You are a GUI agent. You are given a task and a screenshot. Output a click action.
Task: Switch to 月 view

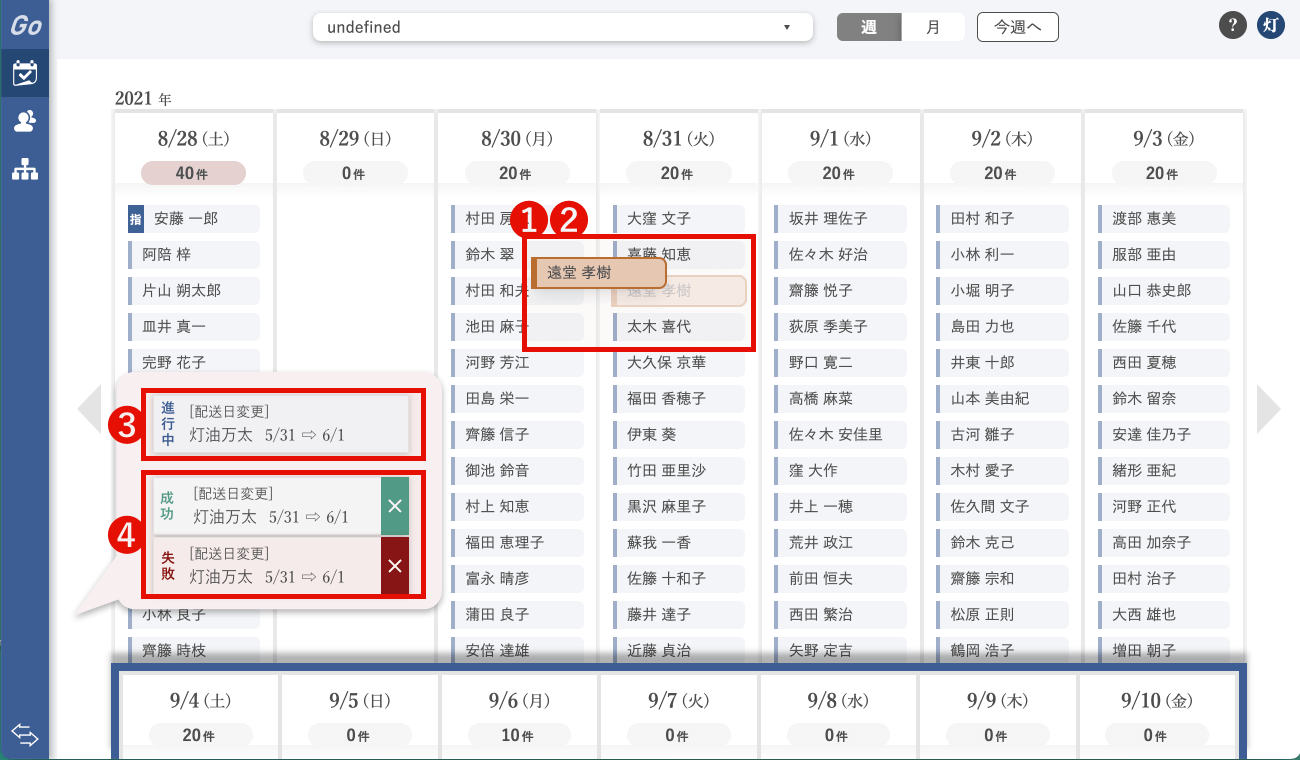(x=933, y=27)
